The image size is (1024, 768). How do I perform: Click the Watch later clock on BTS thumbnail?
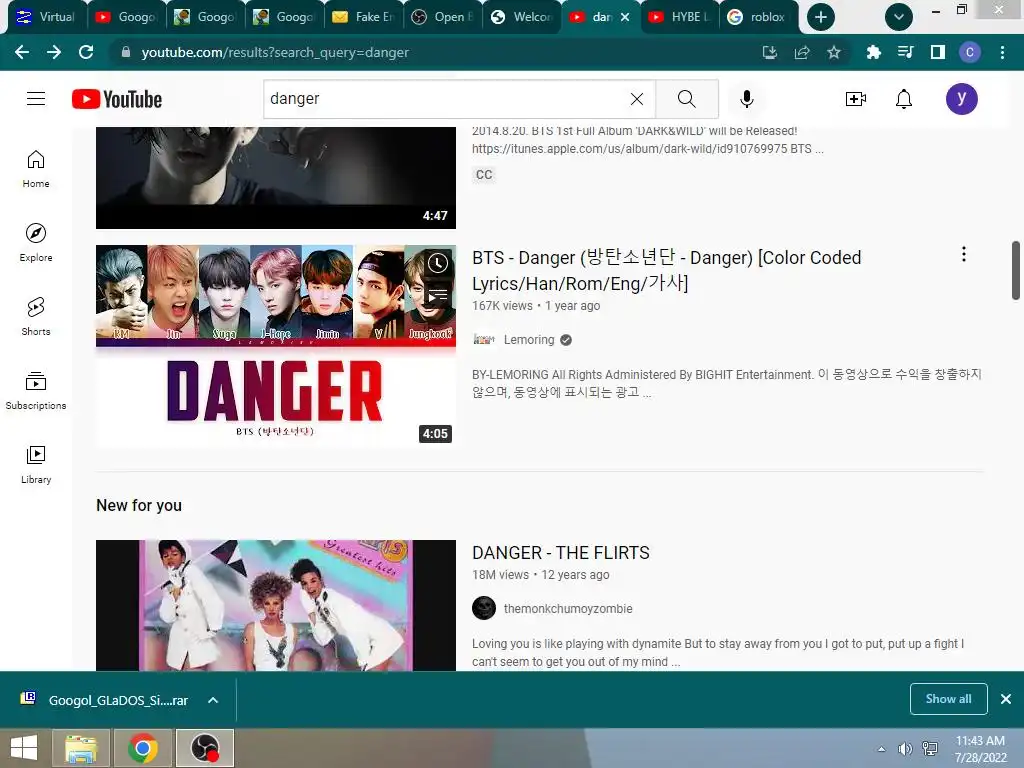(x=437, y=263)
